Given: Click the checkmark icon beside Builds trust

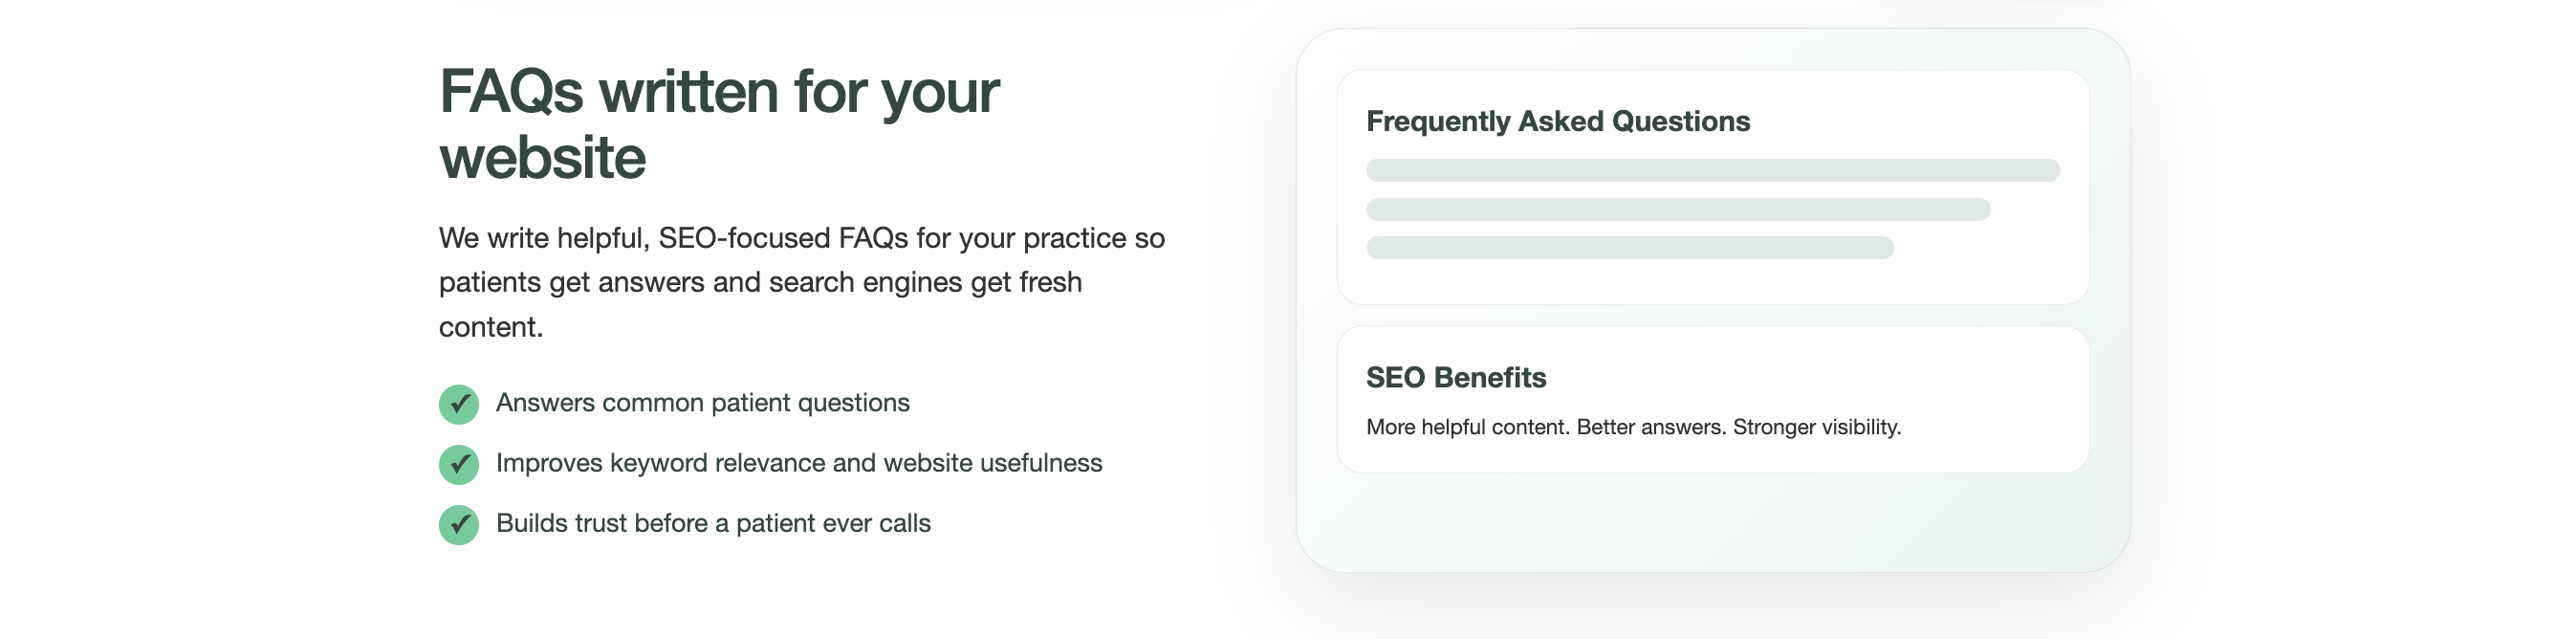Looking at the screenshot, I should (x=459, y=524).
